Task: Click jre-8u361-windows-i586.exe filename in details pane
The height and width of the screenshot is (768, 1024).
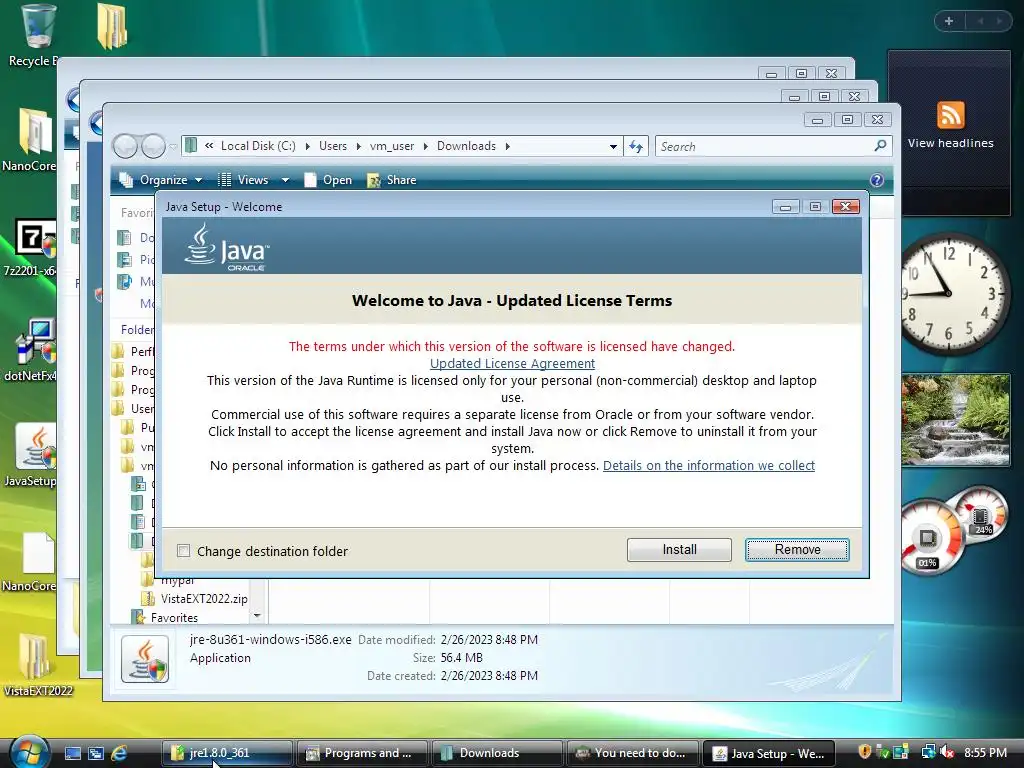Action: [x=270, y=639]
